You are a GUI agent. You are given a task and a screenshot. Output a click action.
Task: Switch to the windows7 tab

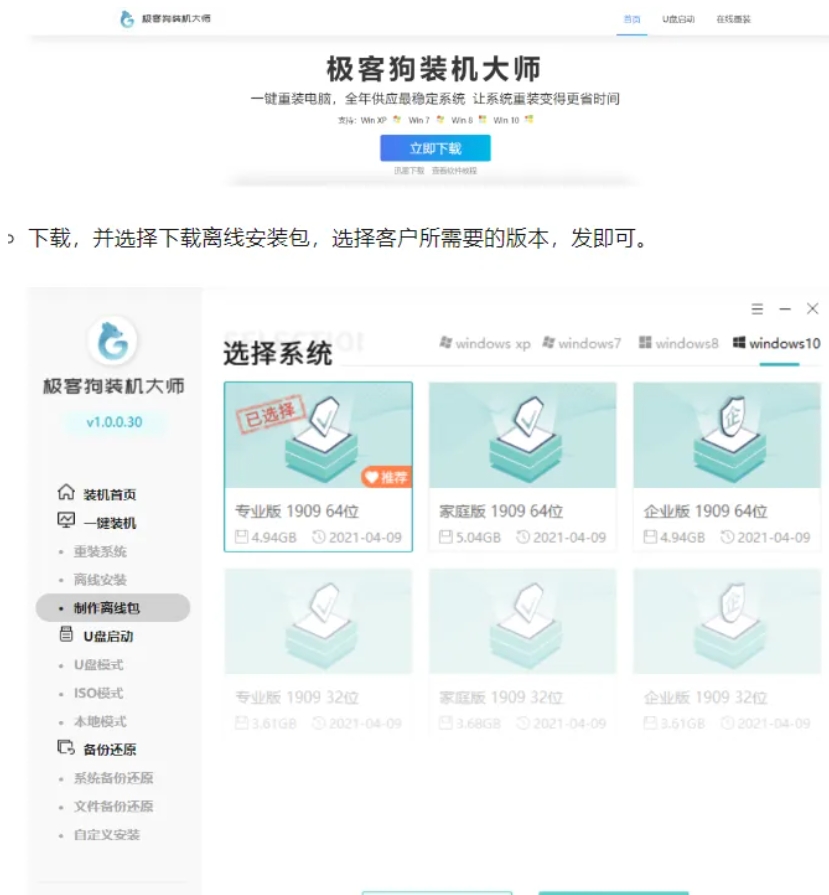coord(581,344)
